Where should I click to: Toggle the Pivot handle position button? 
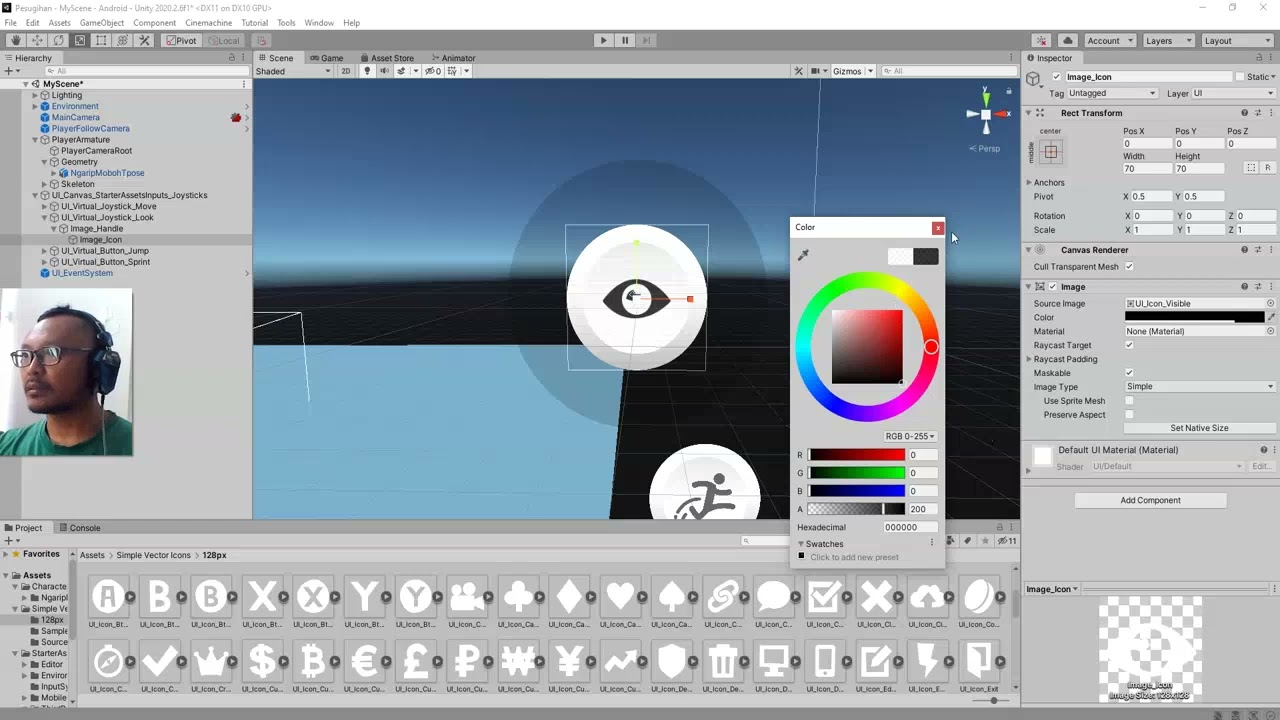tap(181, 41)
